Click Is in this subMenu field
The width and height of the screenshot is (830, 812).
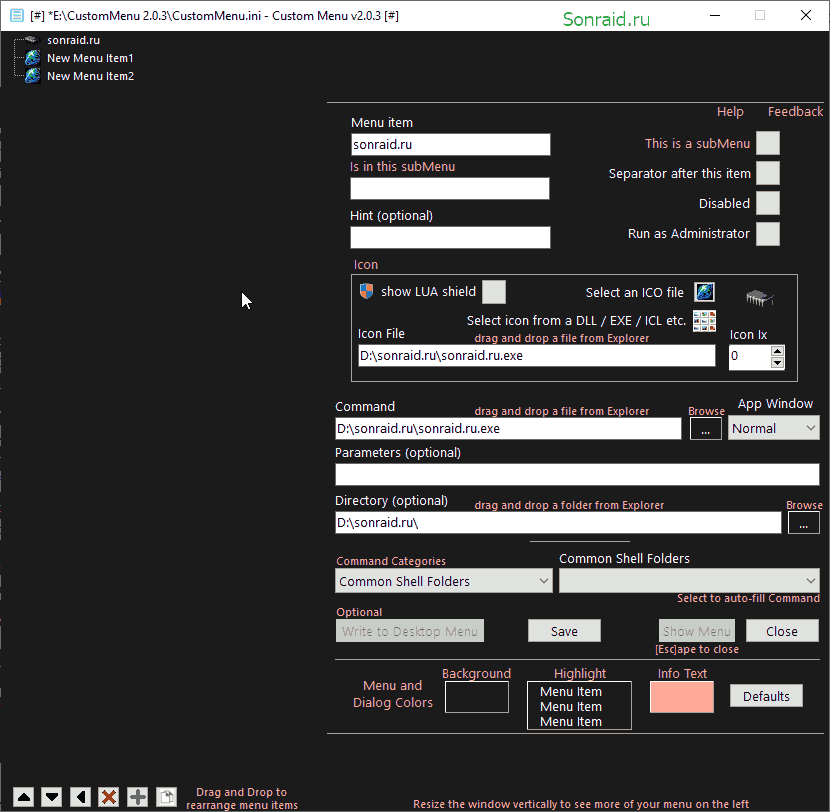(450, 188)
